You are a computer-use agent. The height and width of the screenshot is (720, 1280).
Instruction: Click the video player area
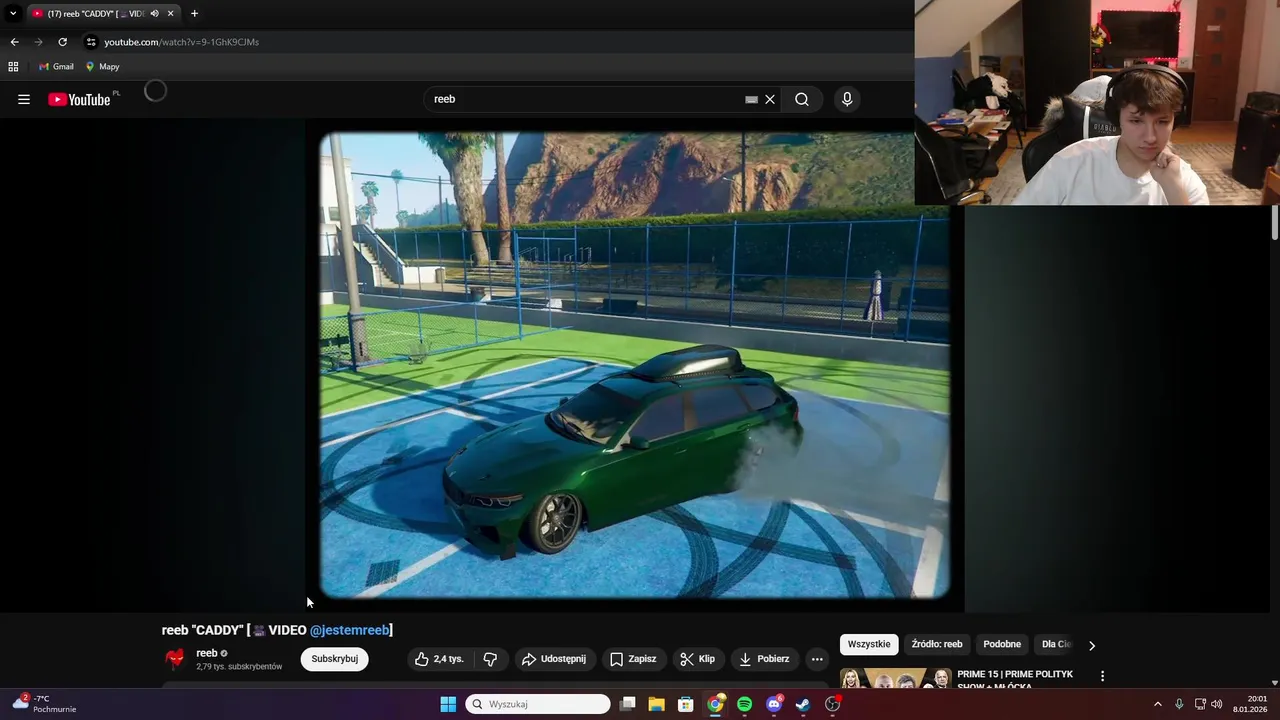coord(634,365)
